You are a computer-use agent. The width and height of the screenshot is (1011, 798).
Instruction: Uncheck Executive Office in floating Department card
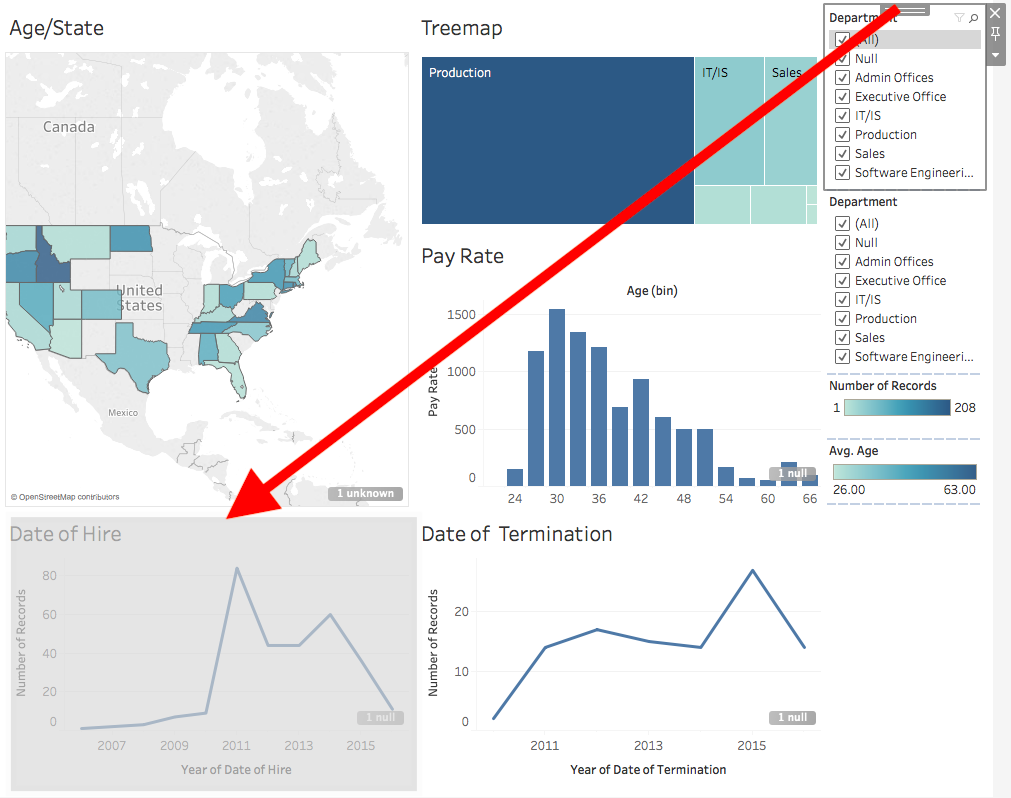pos(842,97)
